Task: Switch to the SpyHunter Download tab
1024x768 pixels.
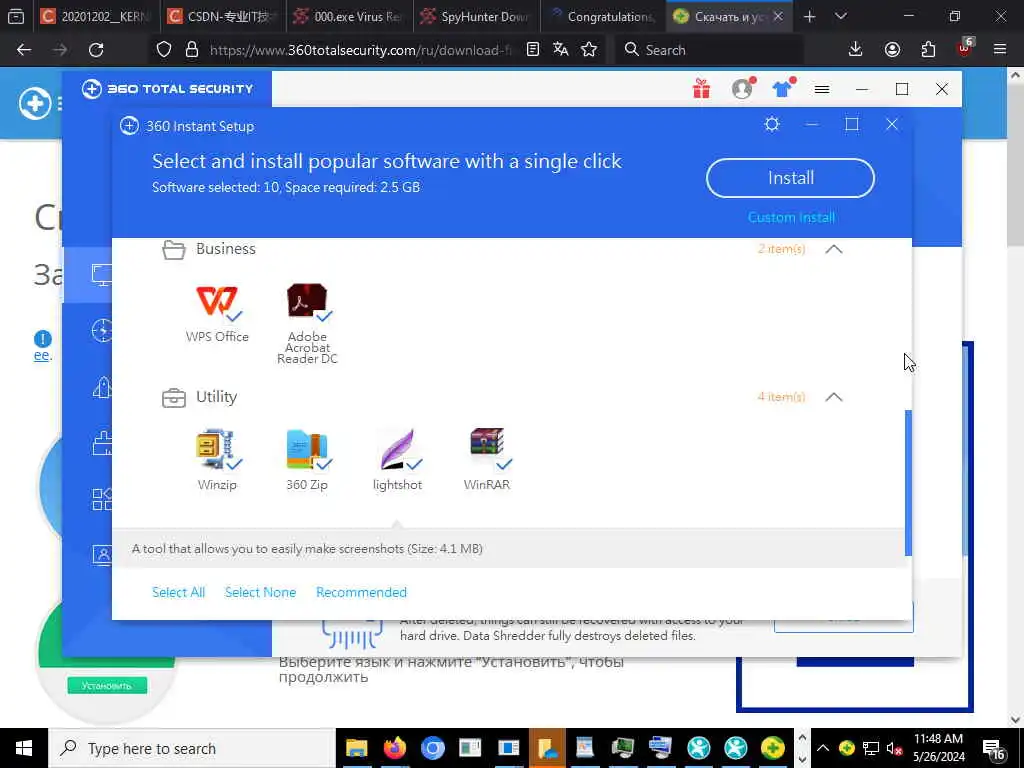Action: [x=477, y=16]
